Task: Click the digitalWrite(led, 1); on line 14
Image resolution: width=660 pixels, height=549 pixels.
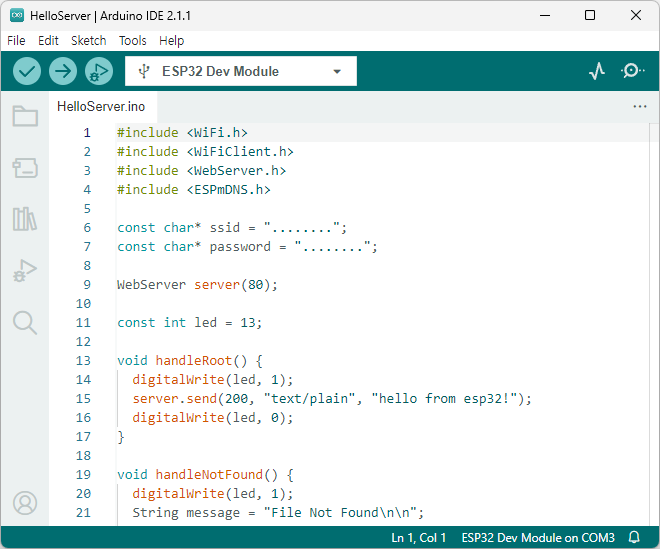Action: pos(213,380)
